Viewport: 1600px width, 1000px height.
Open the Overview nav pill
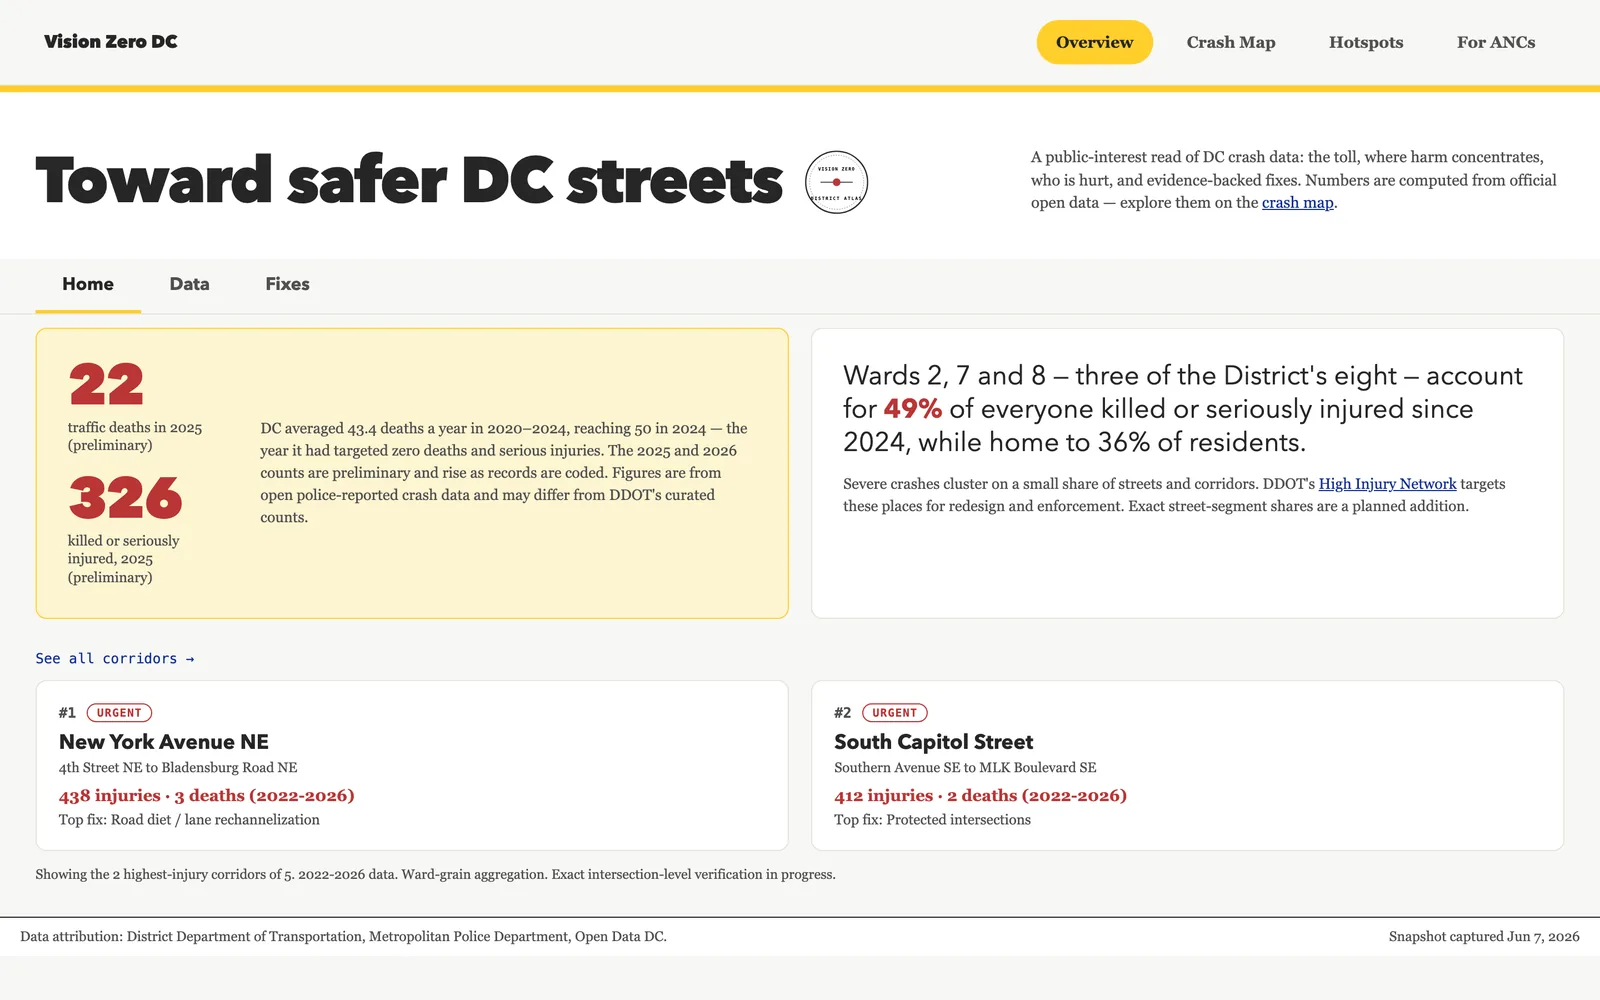1094,42
